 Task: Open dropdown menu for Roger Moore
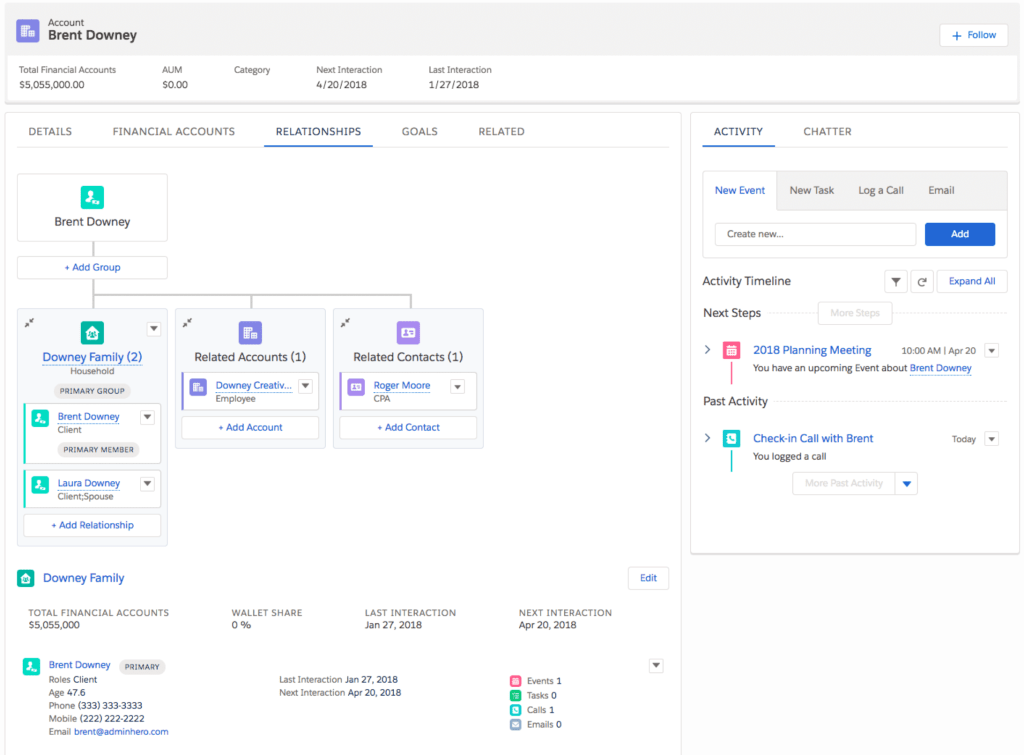point(457,387)
